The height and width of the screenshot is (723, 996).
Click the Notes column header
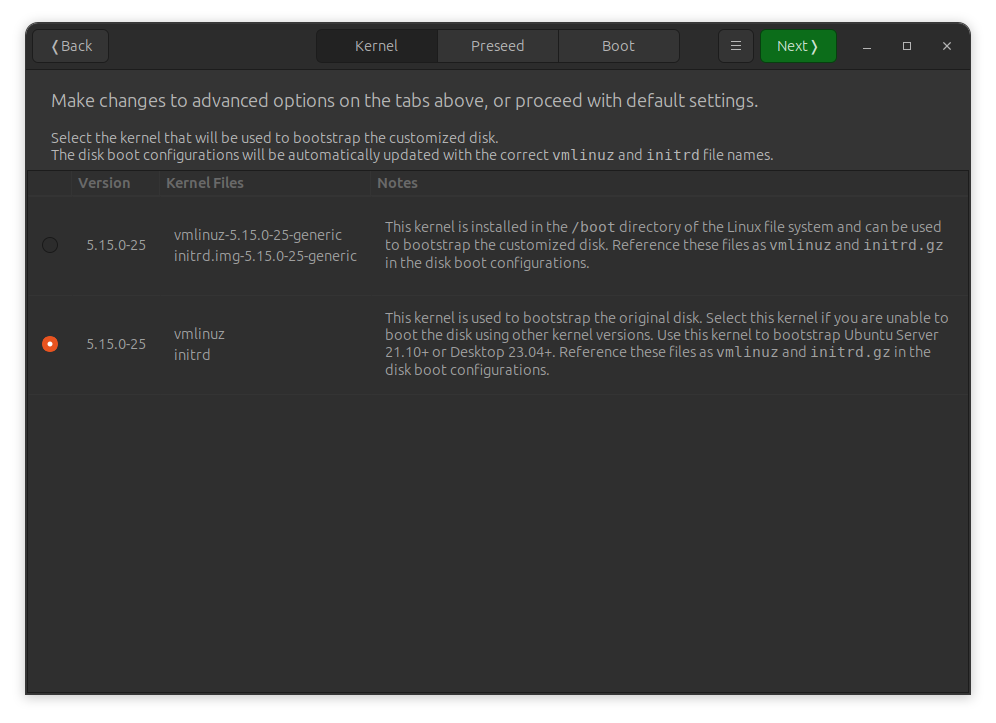[397, 183]
